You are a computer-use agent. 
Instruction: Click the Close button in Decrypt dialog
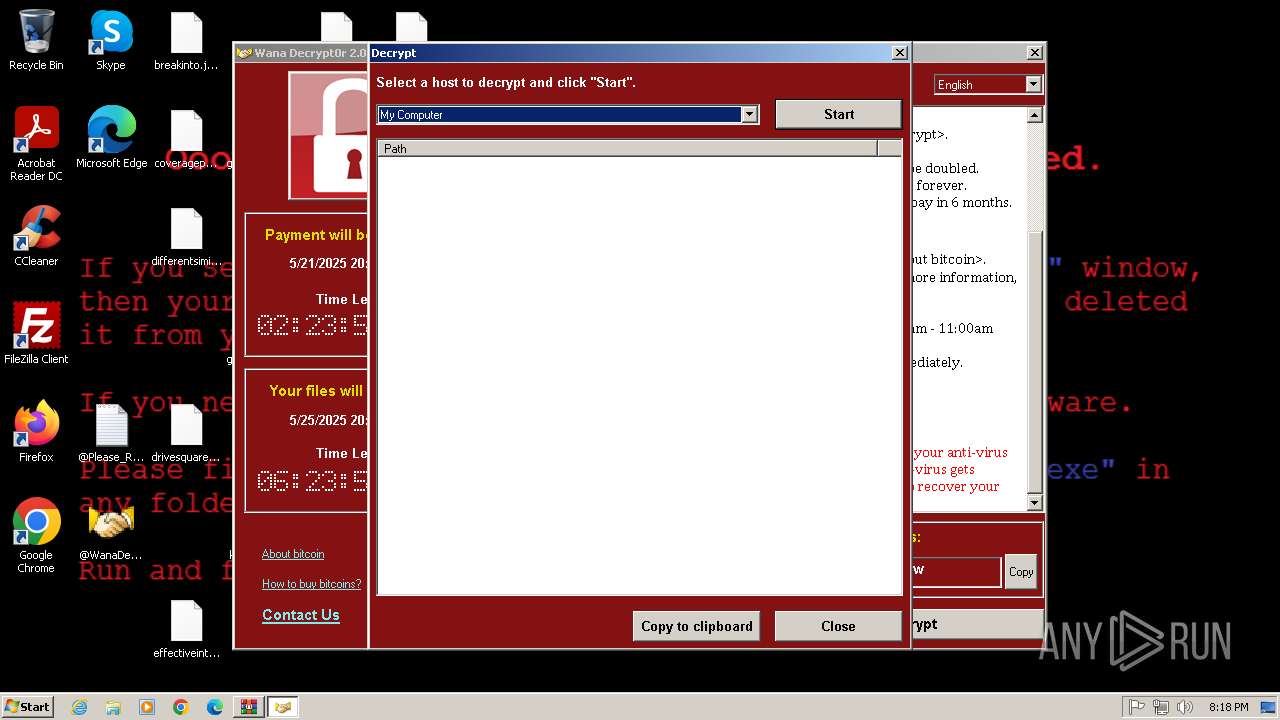pyautogui.click(x=838, y=626)
